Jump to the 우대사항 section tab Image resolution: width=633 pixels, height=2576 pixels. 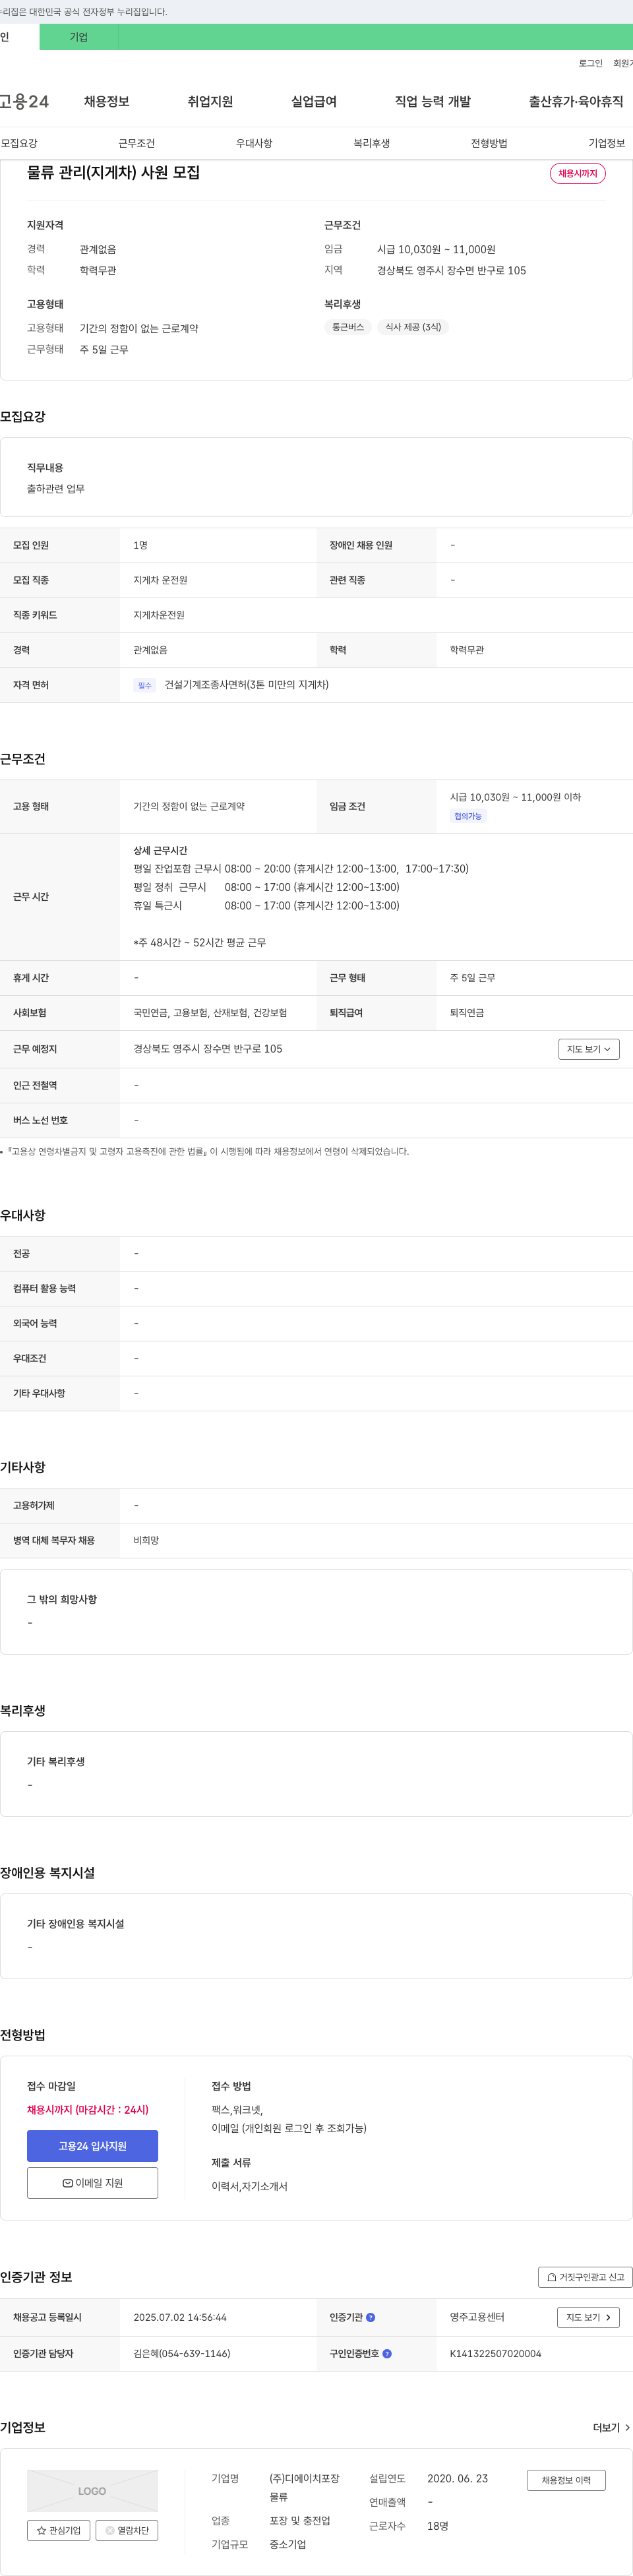254,143
